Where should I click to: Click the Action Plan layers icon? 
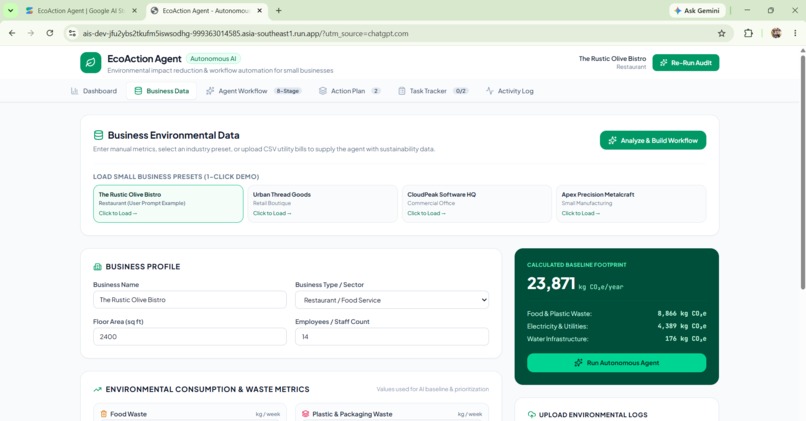coord(322,91)
